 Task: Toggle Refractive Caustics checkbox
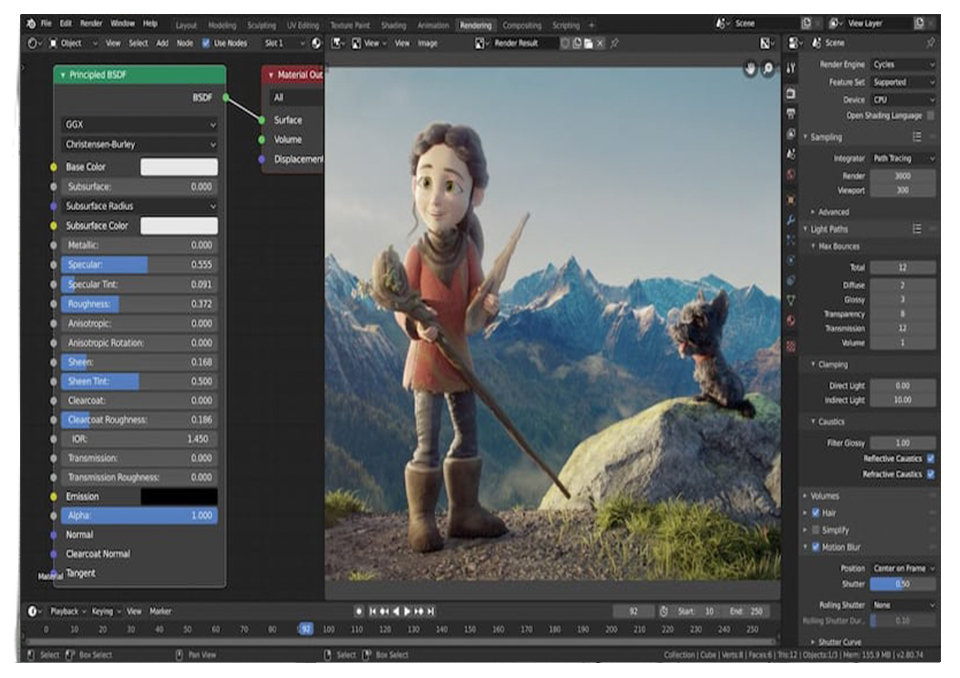(x=931, y=474)
